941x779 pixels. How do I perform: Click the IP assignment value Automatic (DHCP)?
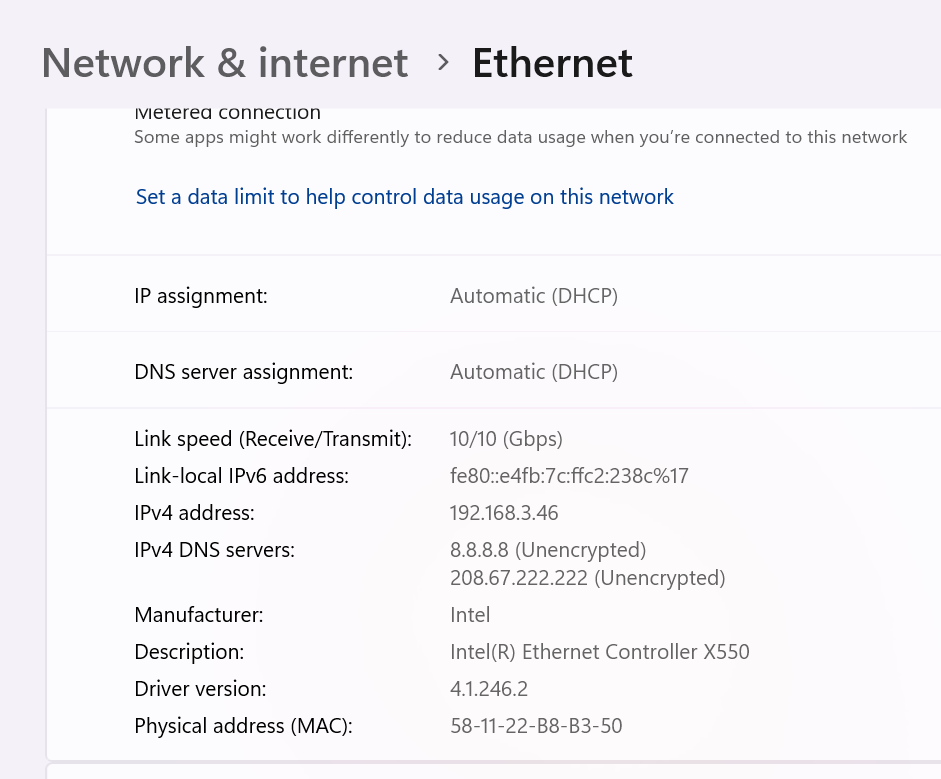click(x=534, y=296)
